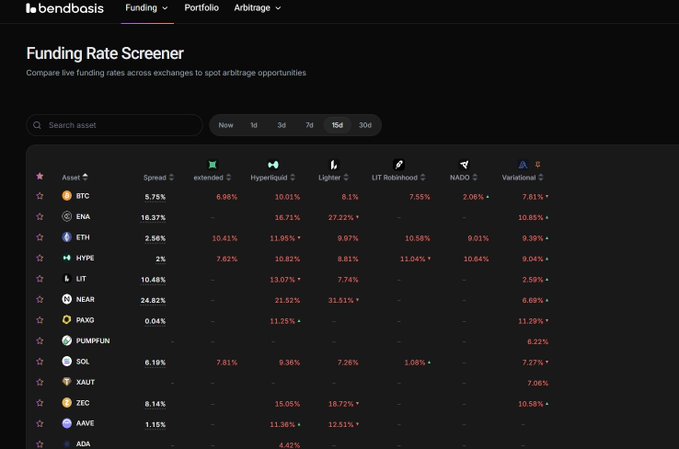Click AAVE Hyperliquid rate 11.36%
The image size is (679, 449).
coord(282,425)
